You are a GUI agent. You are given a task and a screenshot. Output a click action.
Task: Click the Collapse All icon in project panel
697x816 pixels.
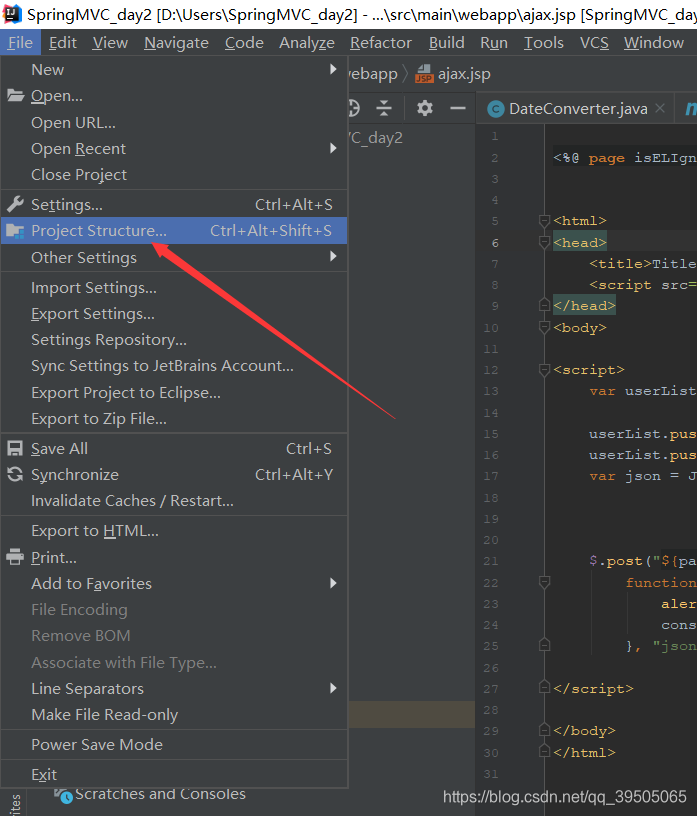(x=384, y=108)
